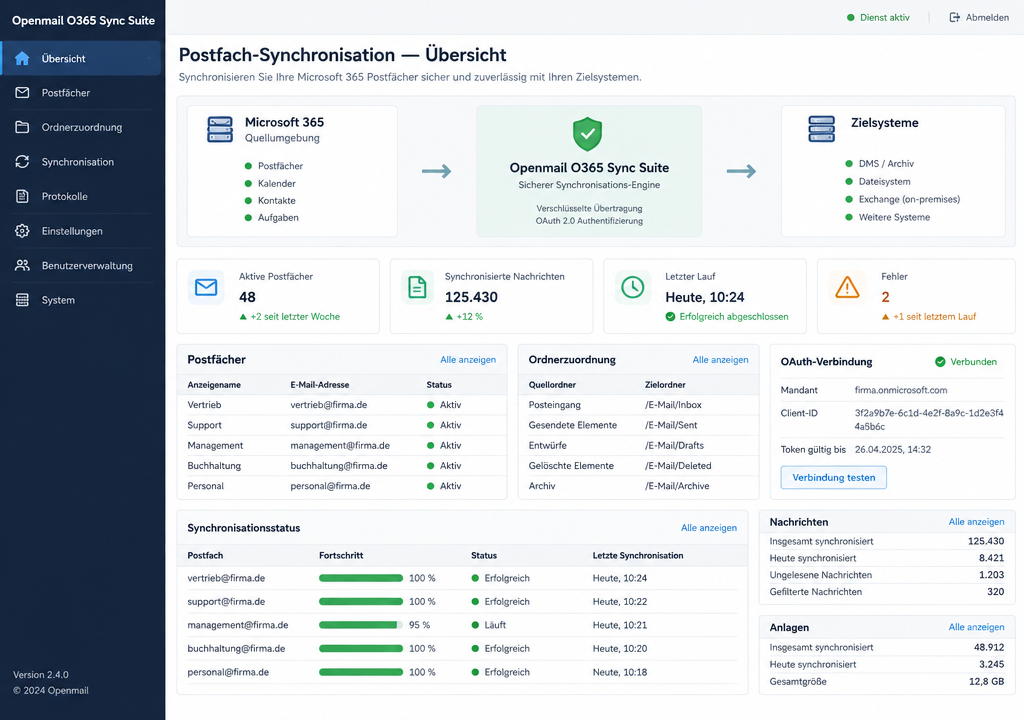Open the Synchronisation section
Viewport: 1024px width, 720px height.
81,162
